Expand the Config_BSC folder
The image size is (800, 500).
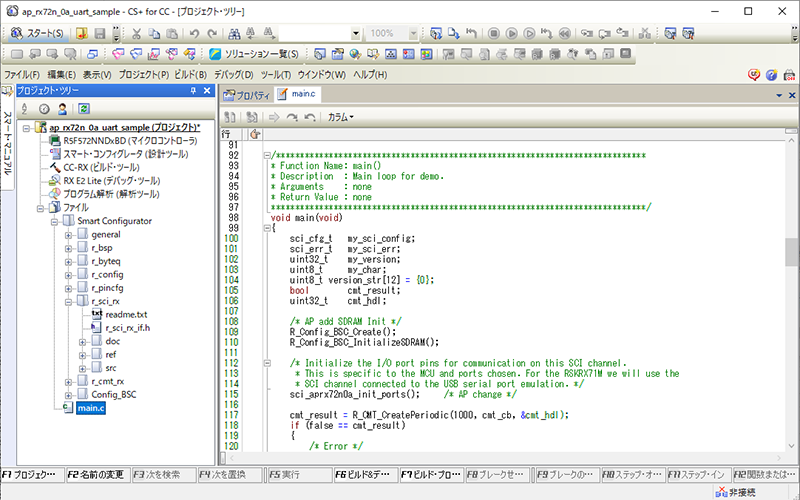68,395
